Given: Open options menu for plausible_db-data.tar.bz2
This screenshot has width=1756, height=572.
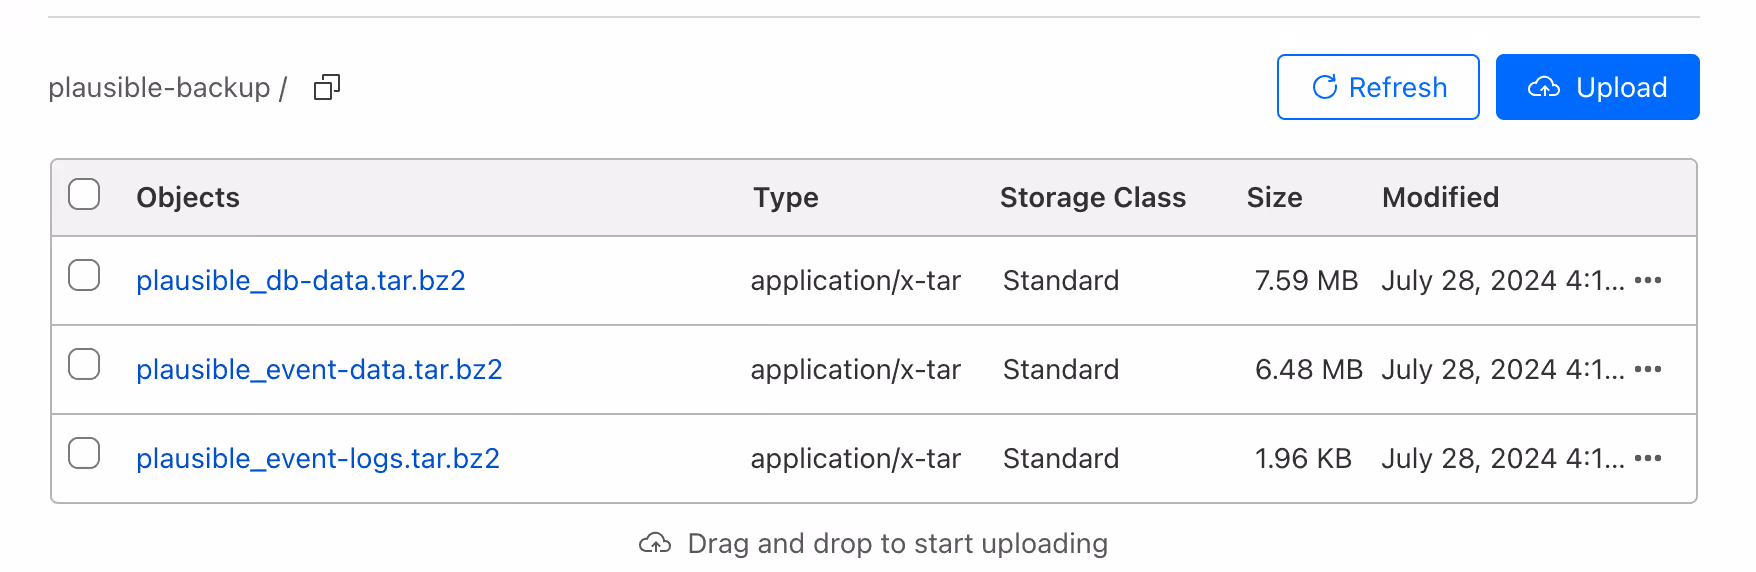Looking at the screenshot, I should (1647, 280).
